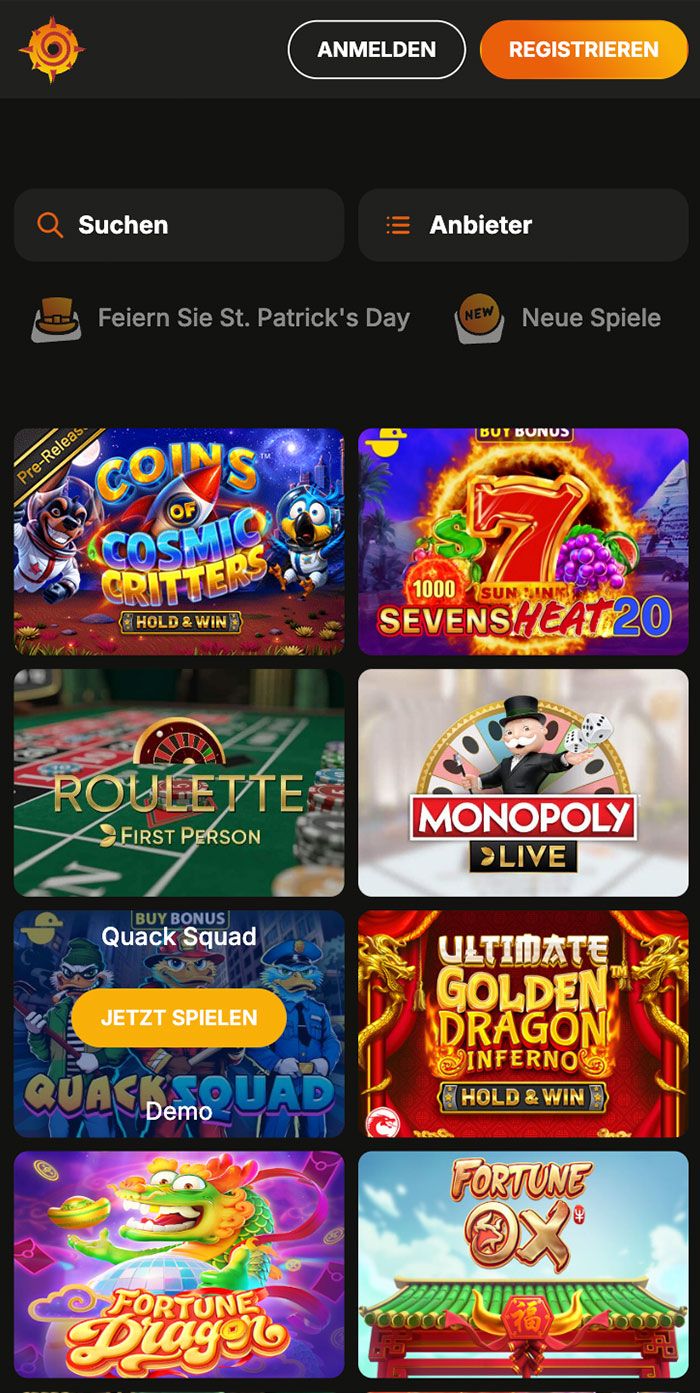Click the Registrieren button
Image resolution: width=700 pixels, height=1393 pixels.
click(x=584, y=49)
